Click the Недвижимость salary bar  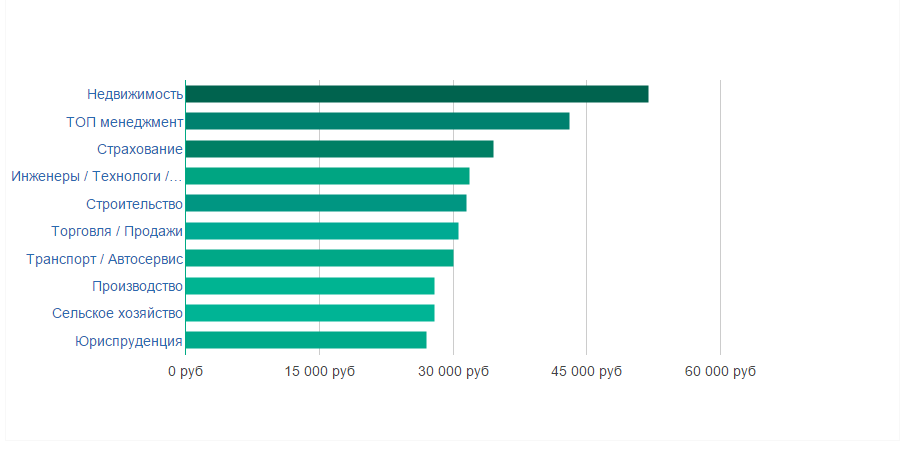click(417, 94)
